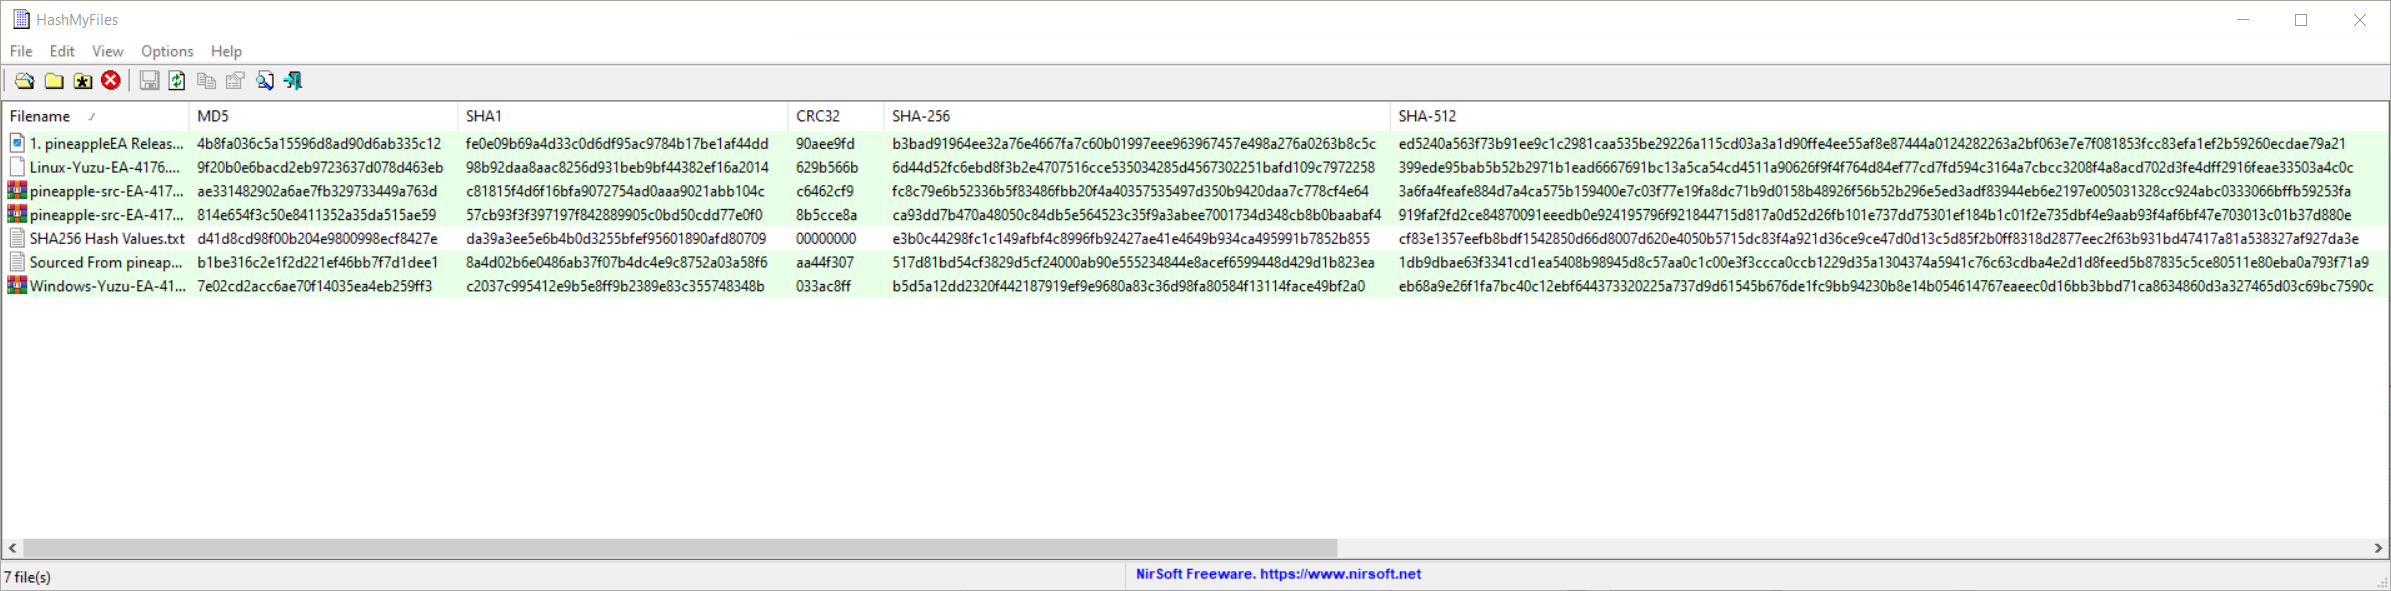2391x591 pixels.
Task: Click SHA-512 value beginning ed5240a563f73b91
Action: [1872, 143]
